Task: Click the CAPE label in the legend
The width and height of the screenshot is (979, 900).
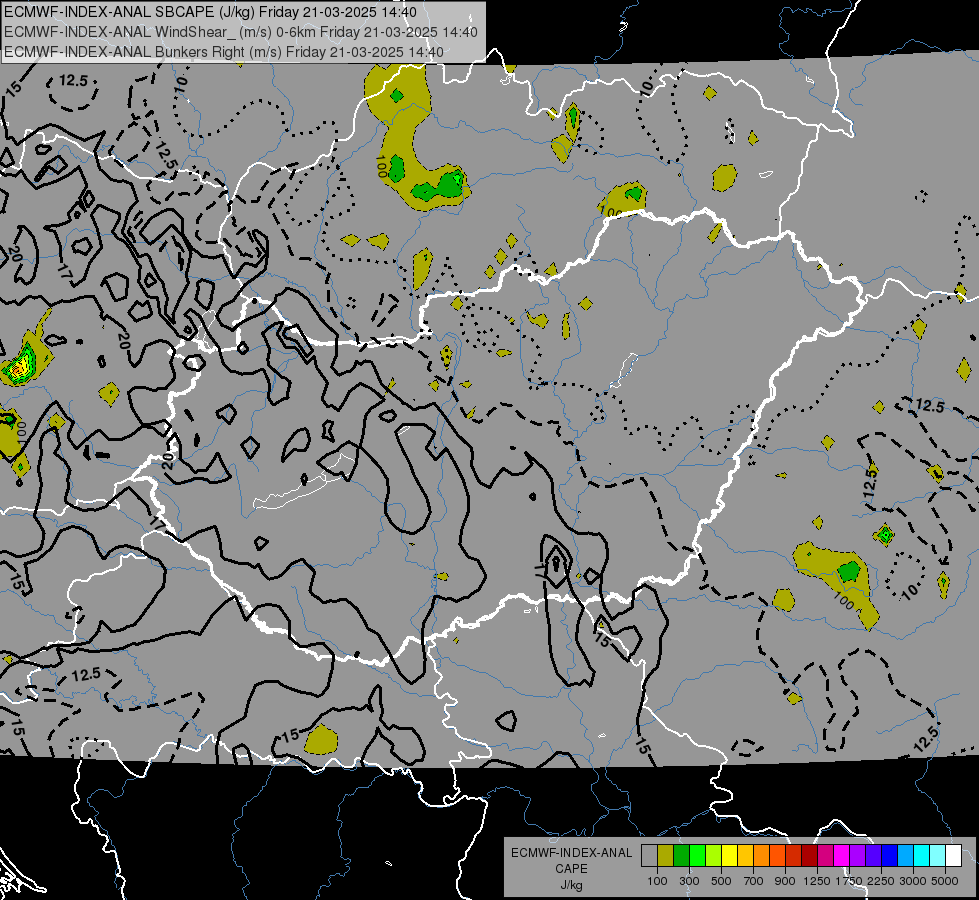Action: pos(571,869)
